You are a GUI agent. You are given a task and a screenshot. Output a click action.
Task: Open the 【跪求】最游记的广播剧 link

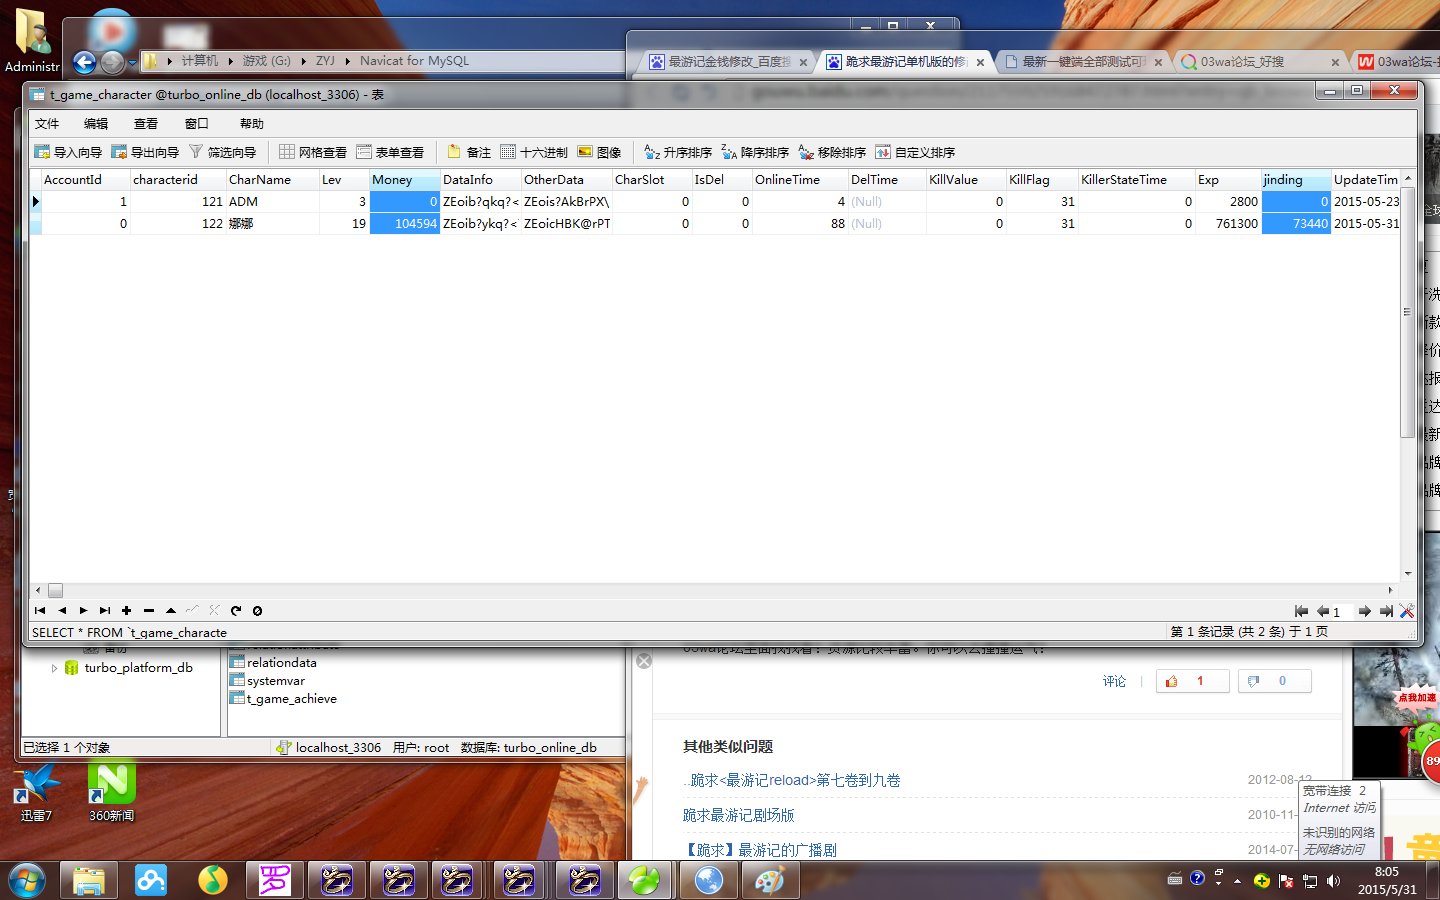click(759, 850)
